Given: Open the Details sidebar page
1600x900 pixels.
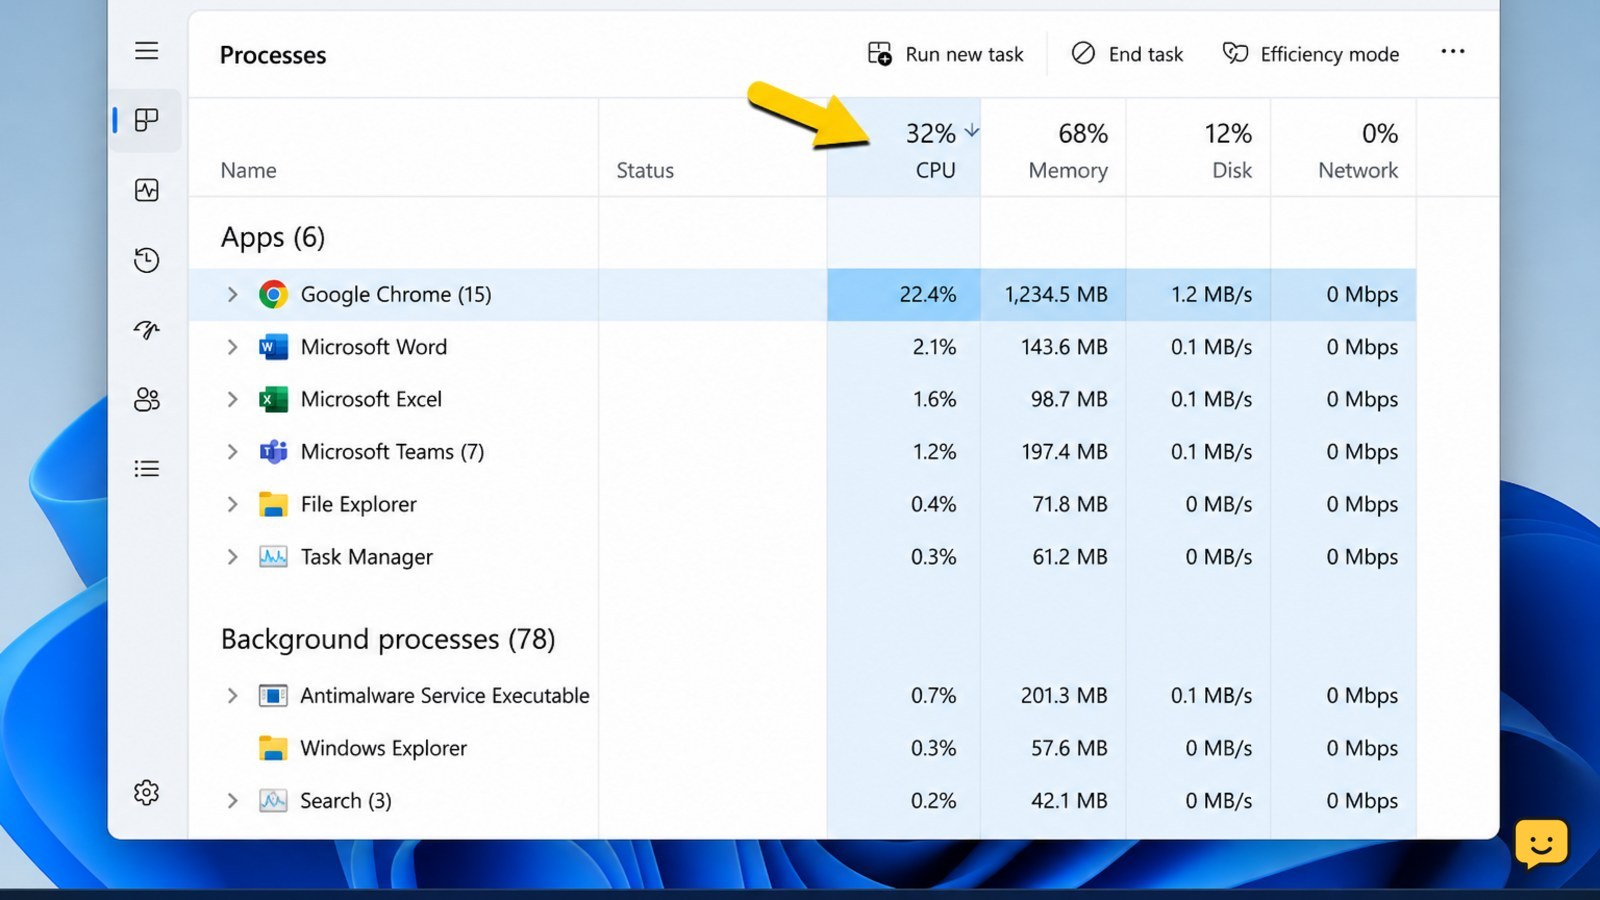Looking at the screenshot, I should (x=146, y=468).
